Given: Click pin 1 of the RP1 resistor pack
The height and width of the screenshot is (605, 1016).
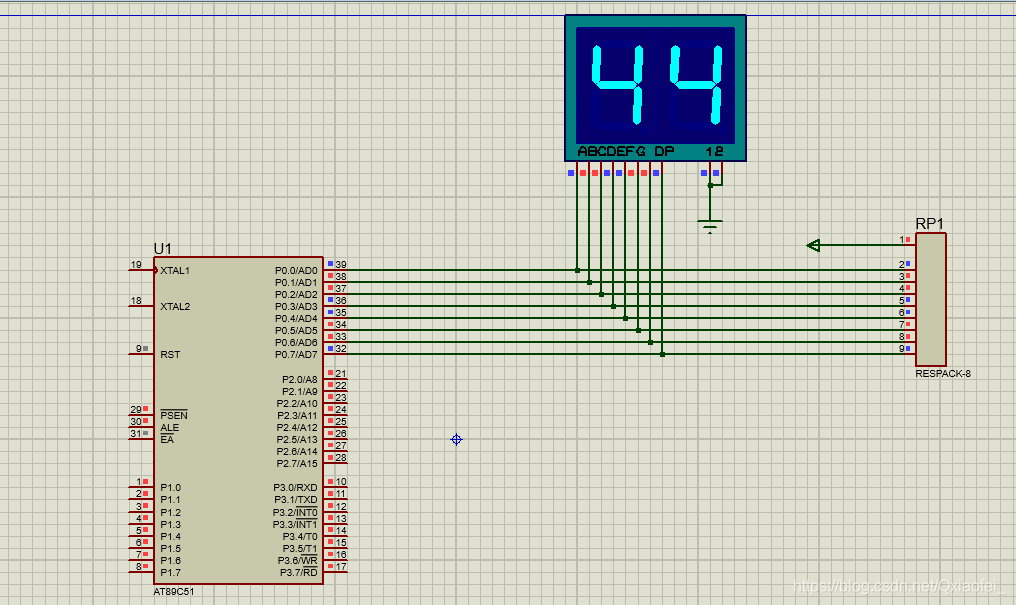Looking at the screenshot, I should [x=902, y=240].
